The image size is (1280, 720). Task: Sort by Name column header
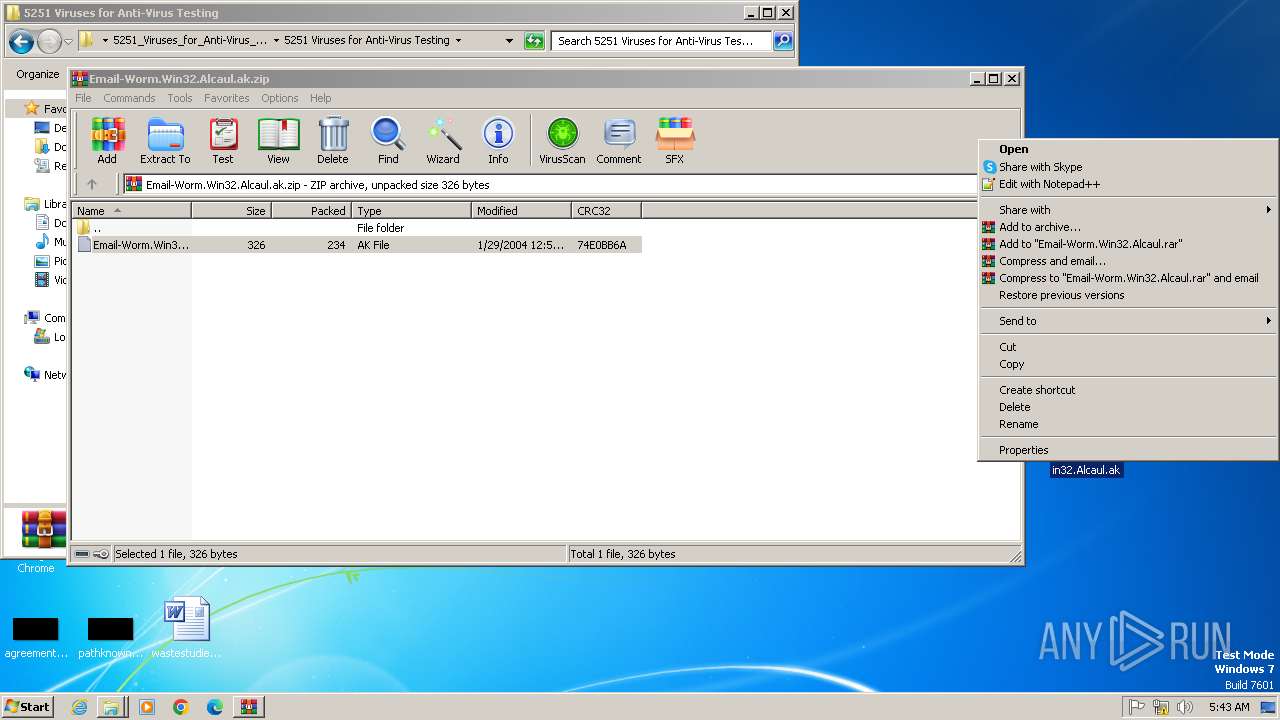[x=132, y=211]
